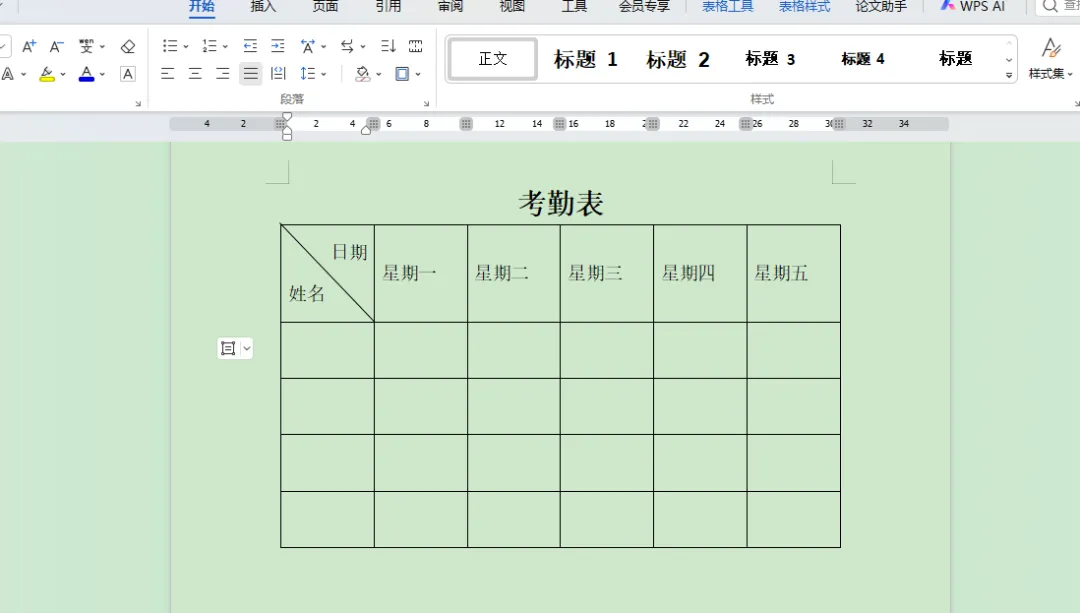
Task: Set line spacing
Action: pyautogui.click(x=308, y=74)
